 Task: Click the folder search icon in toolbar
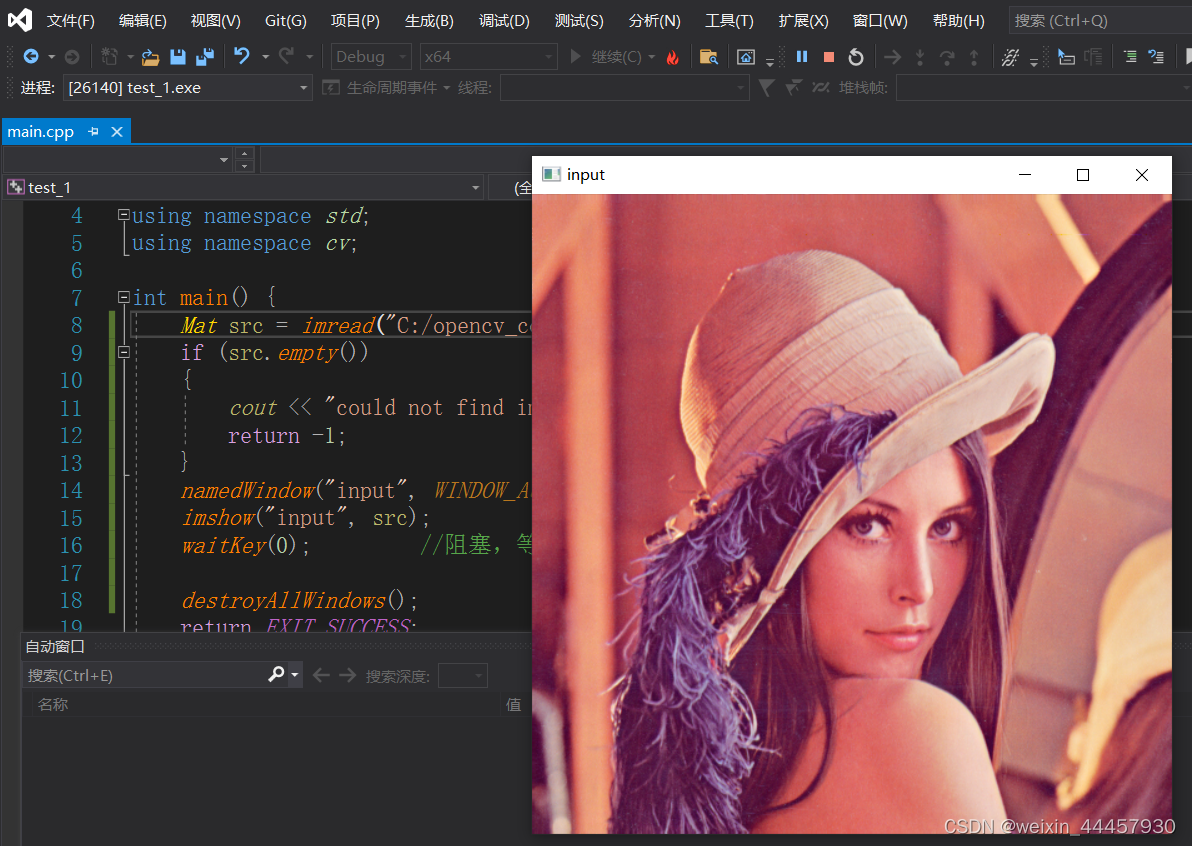coord(709,57)
